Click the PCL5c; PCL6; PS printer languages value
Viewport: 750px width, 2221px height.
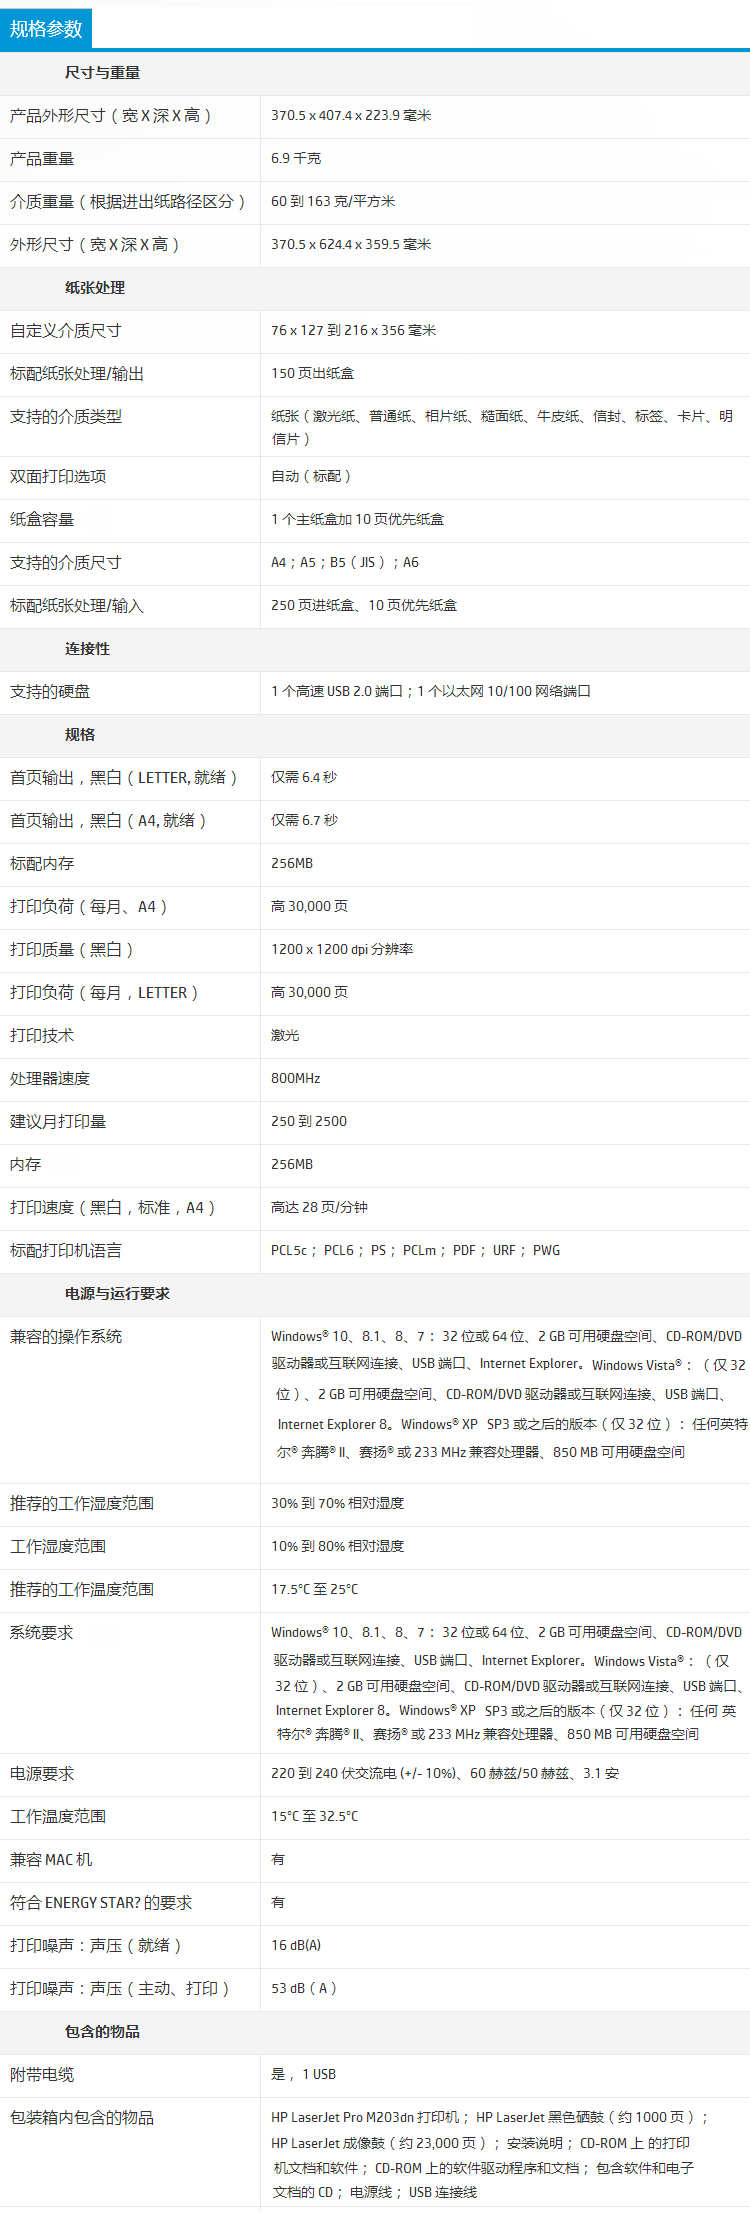point(416,1251)
